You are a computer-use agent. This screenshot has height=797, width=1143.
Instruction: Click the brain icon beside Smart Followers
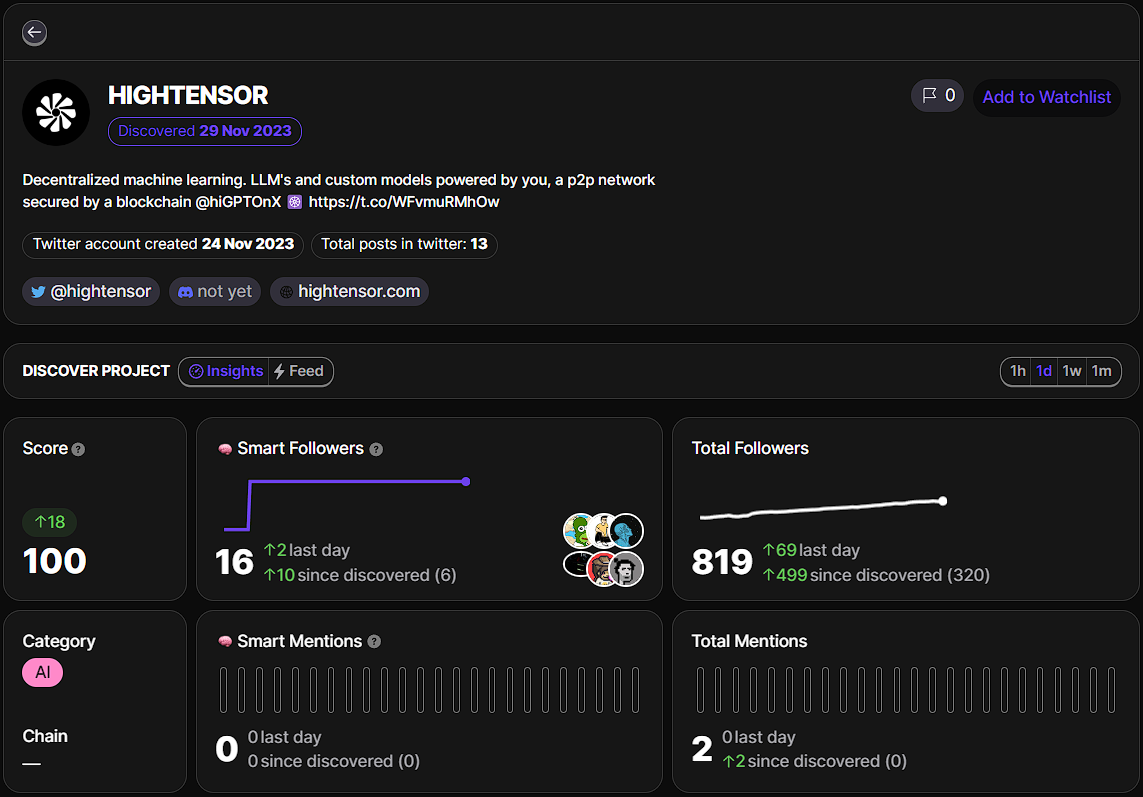click(225, 449)
